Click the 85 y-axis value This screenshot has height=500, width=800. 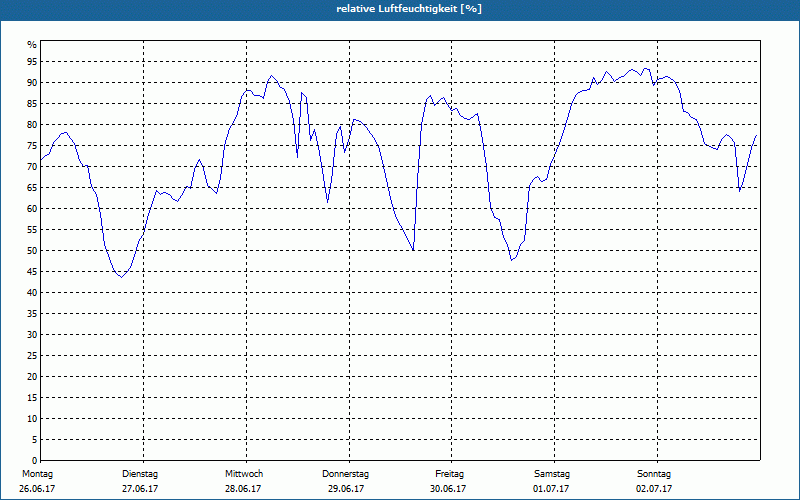(32, 104)
